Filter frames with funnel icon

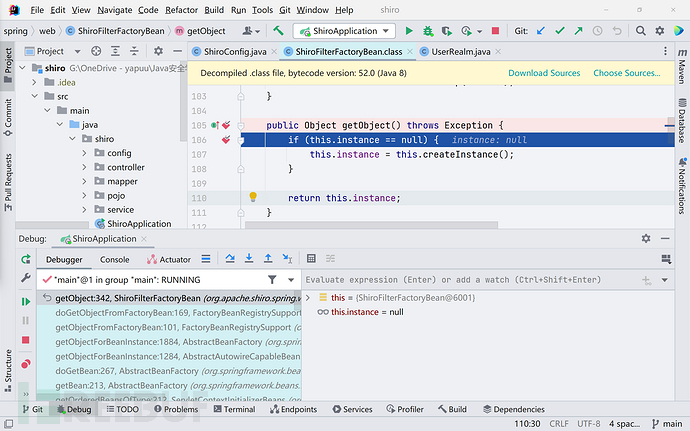coord(272,280)
